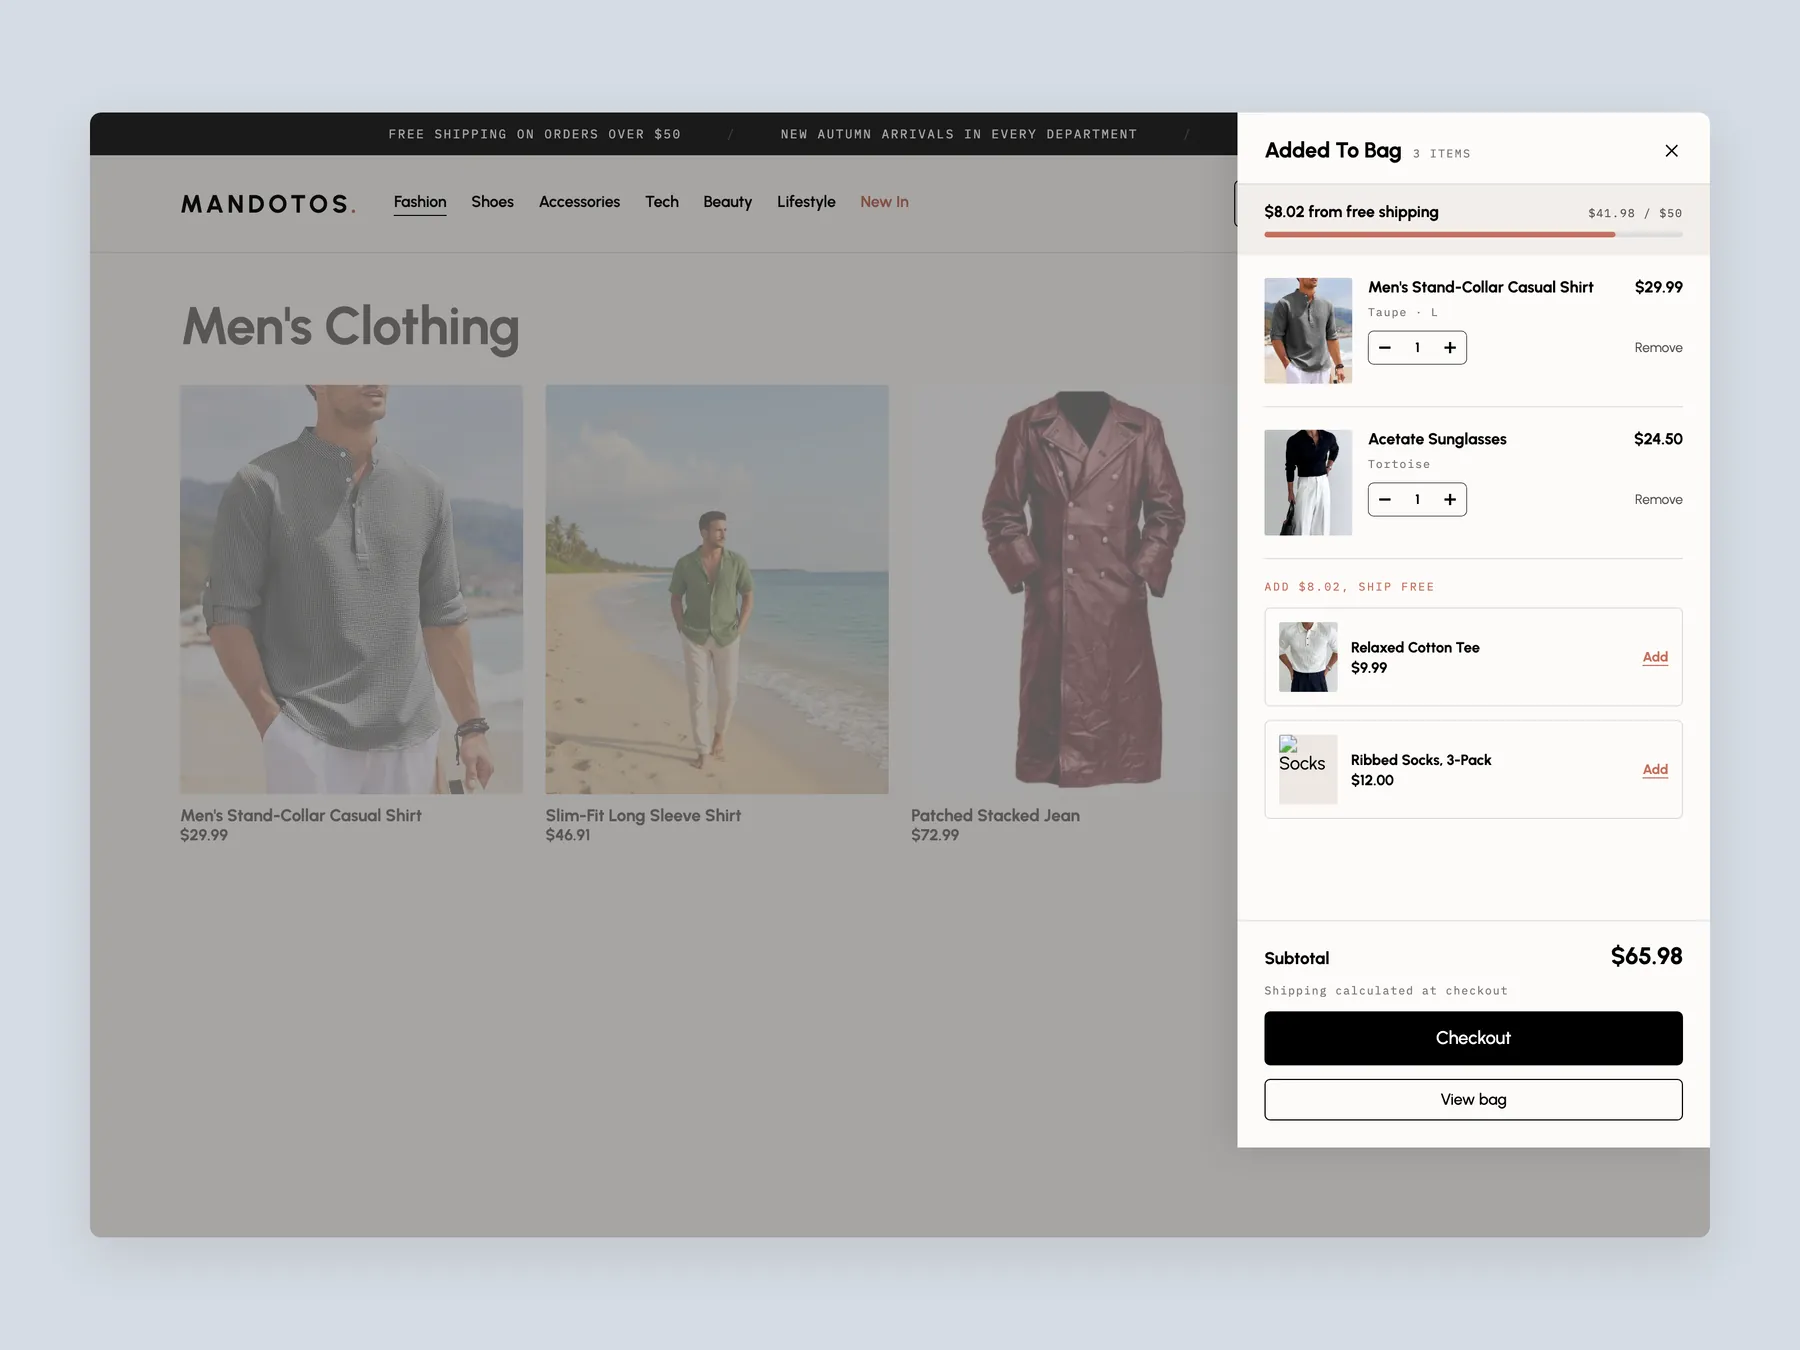This screenshot has width=1800, height=1350.
Task: Open the Slim-Fit Long Sleeve Shirt product image
Action: coord(717,589)
